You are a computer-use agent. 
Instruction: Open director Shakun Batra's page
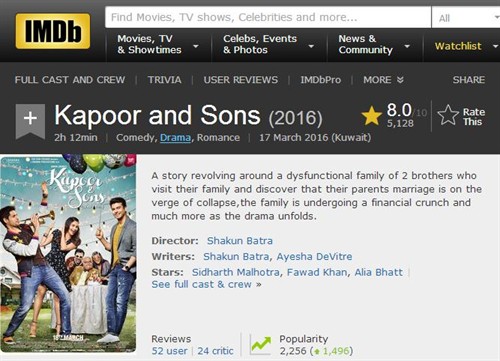point(240,241)
